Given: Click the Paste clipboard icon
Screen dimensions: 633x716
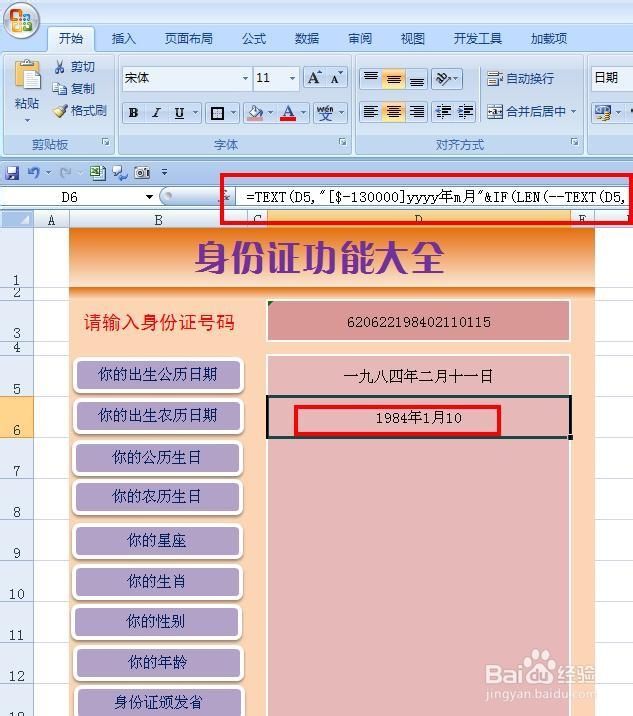Looking at the screenshot, I should tap(27, 75).
